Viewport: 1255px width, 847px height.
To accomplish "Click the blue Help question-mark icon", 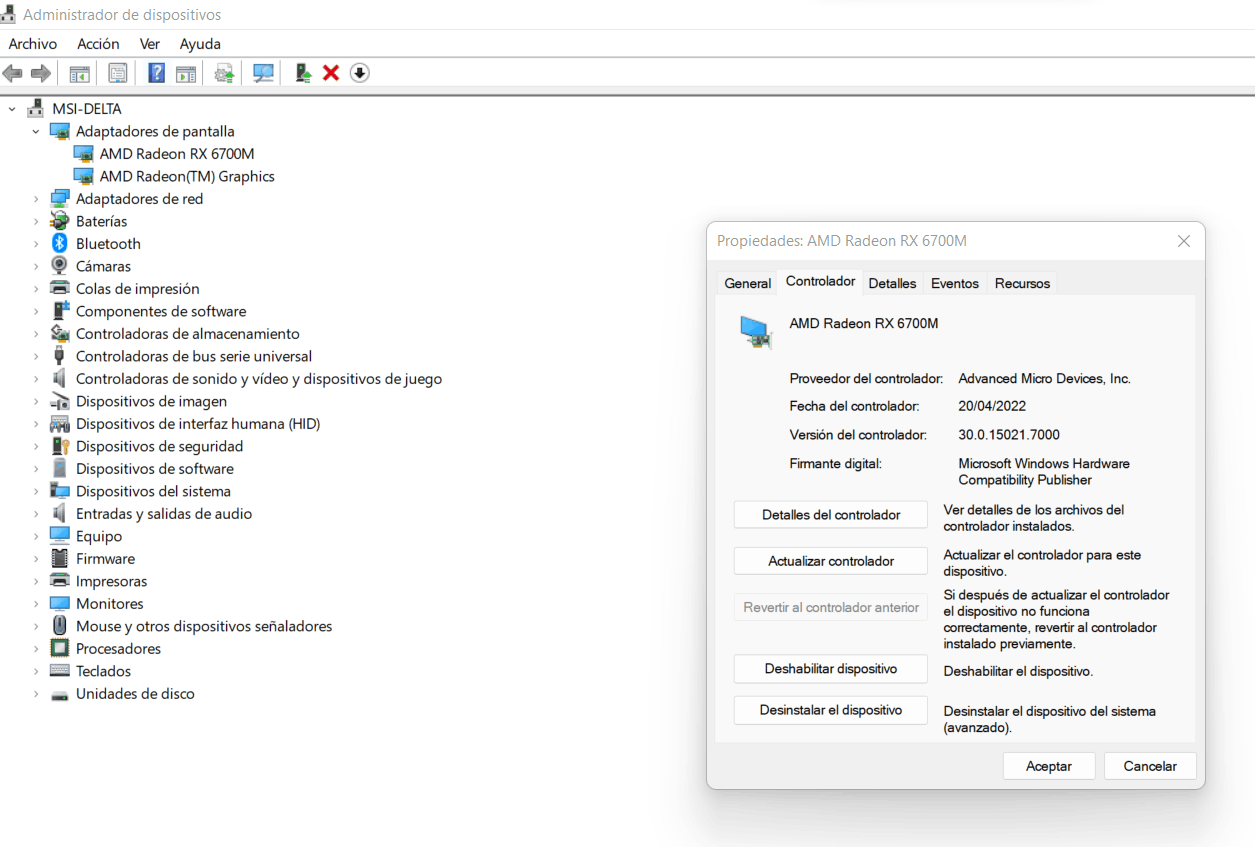I will click(x=156, y=73).
